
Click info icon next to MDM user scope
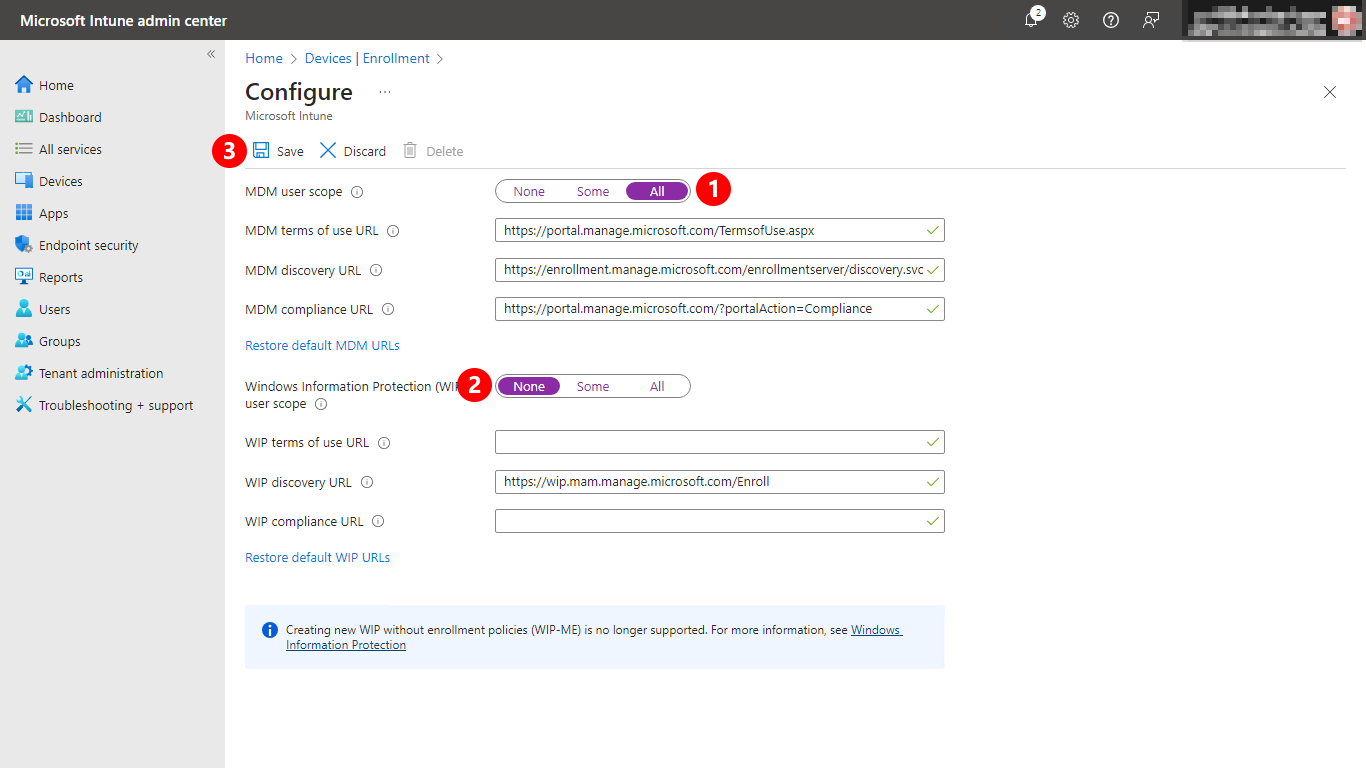click(357, 192)
